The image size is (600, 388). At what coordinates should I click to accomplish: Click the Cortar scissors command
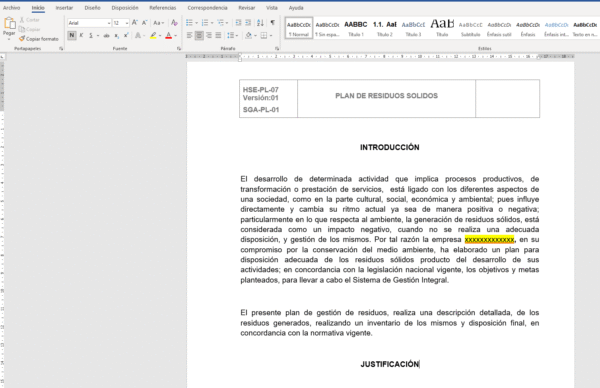tap(29, 20)
